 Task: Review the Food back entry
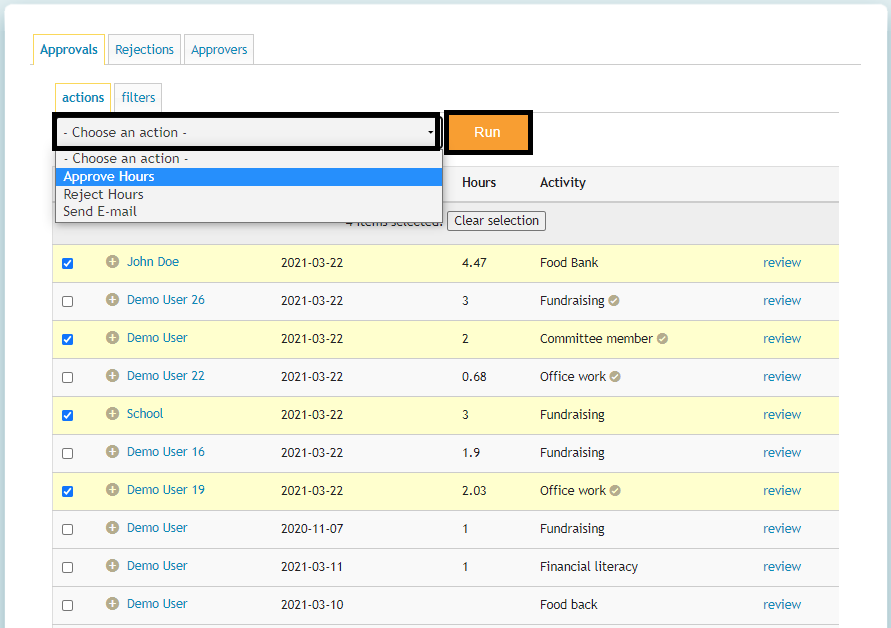(x=782, y=605)
